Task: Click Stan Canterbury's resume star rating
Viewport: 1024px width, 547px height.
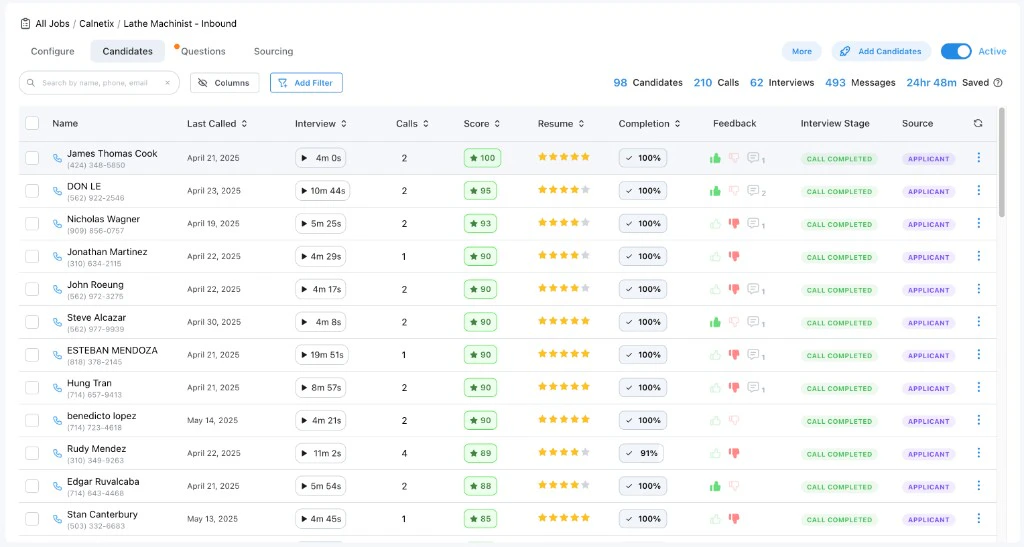Action: point(564,518)
